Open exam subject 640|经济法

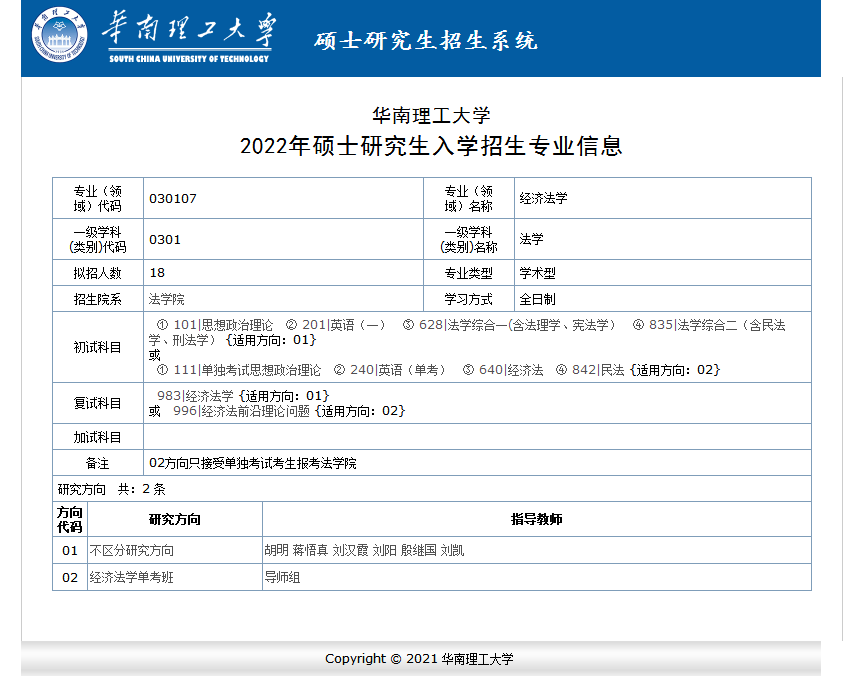[511, 370]
